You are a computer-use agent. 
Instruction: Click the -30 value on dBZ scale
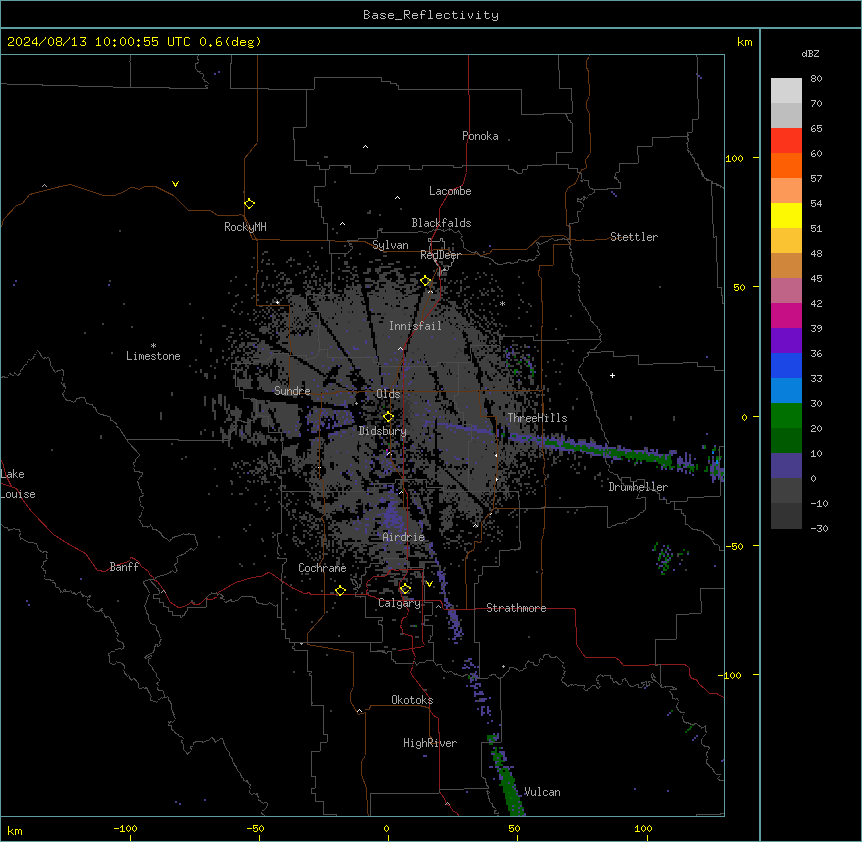click(819, 528)
